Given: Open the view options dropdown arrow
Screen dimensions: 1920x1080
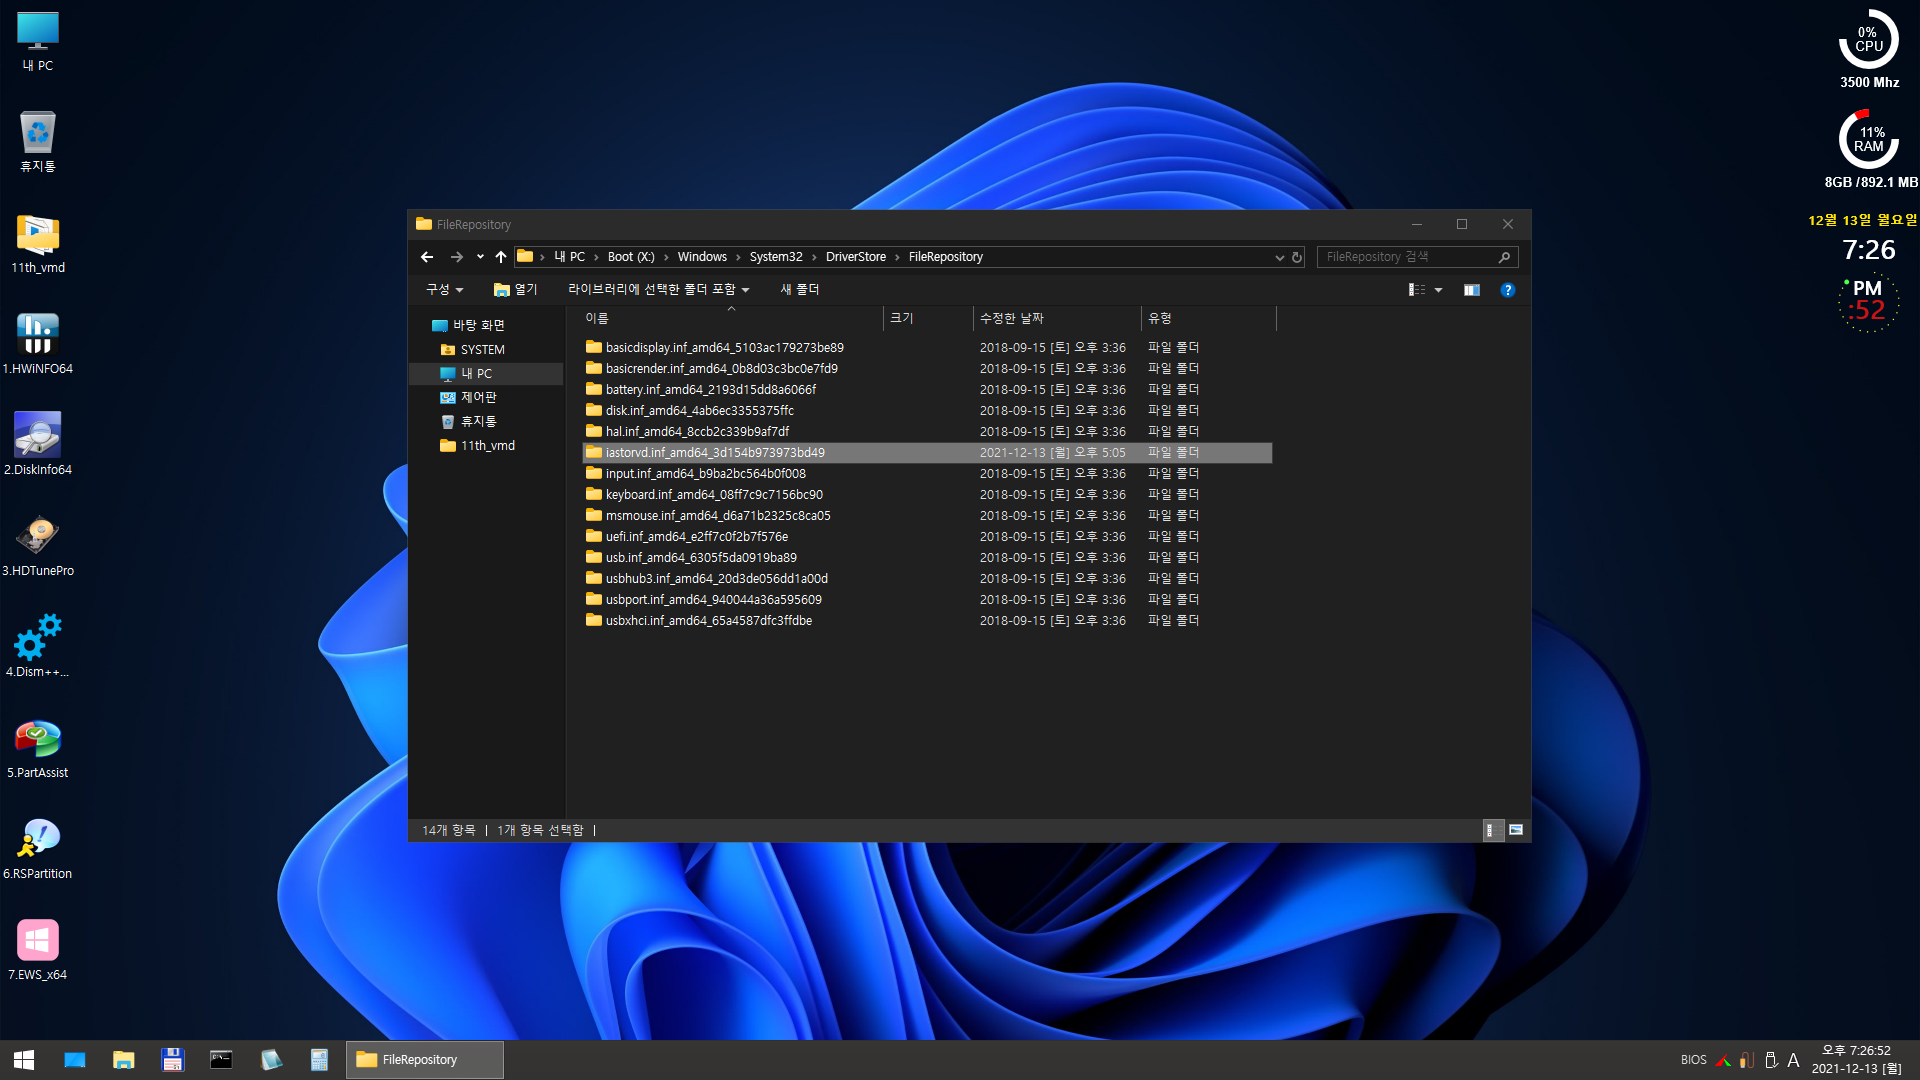Looking at the screenshot, I should [x=1439, y=290].
